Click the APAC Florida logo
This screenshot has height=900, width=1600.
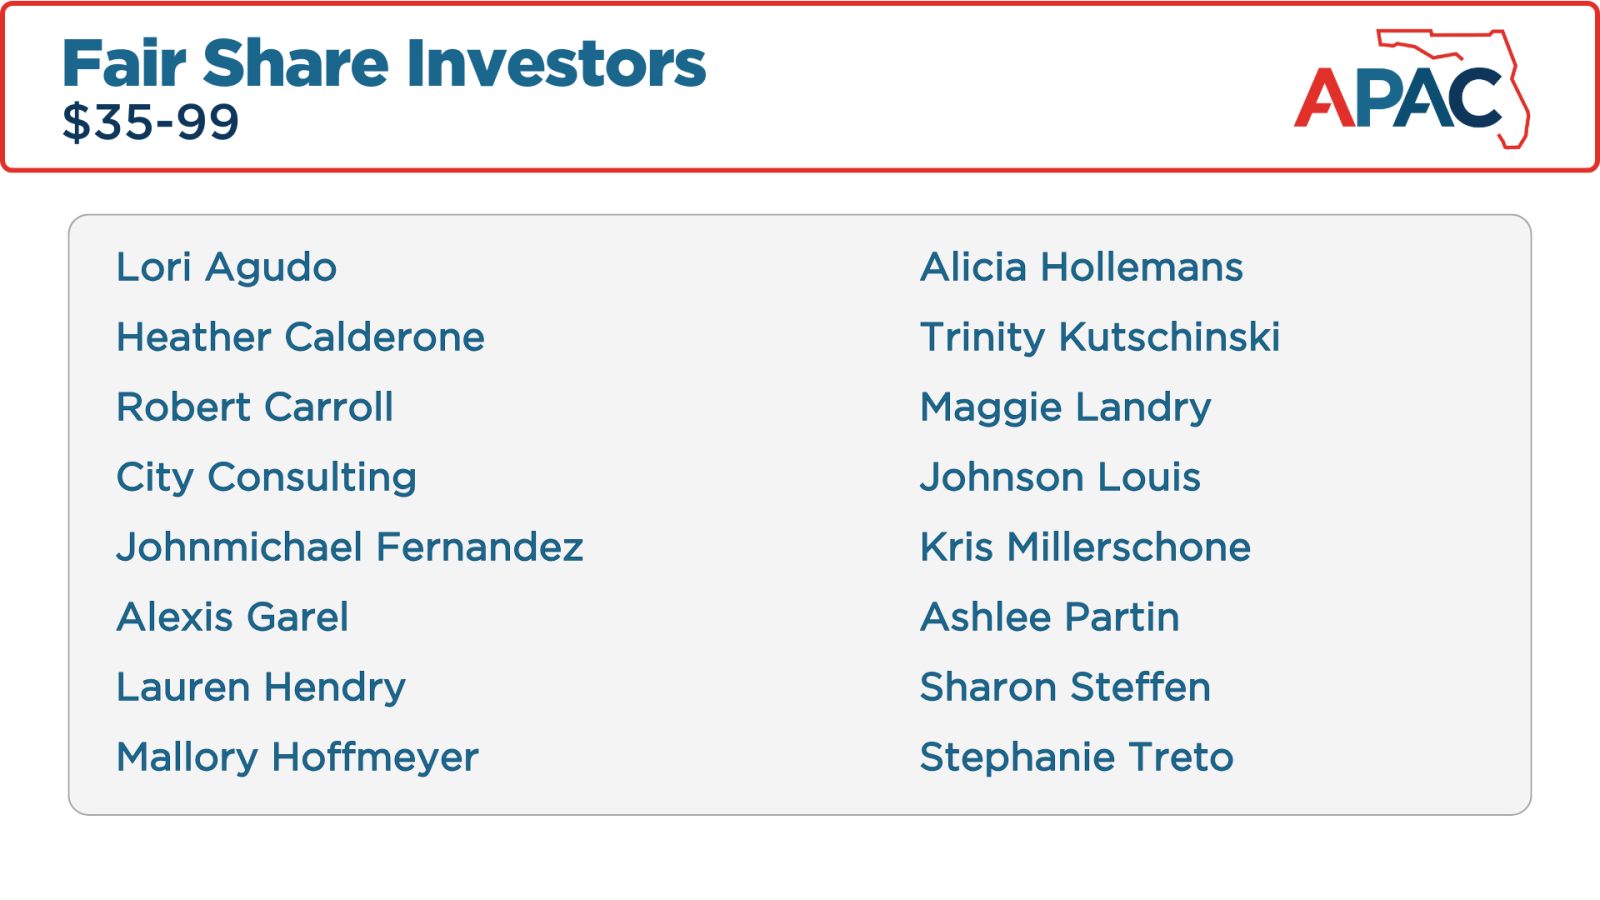1412,89
